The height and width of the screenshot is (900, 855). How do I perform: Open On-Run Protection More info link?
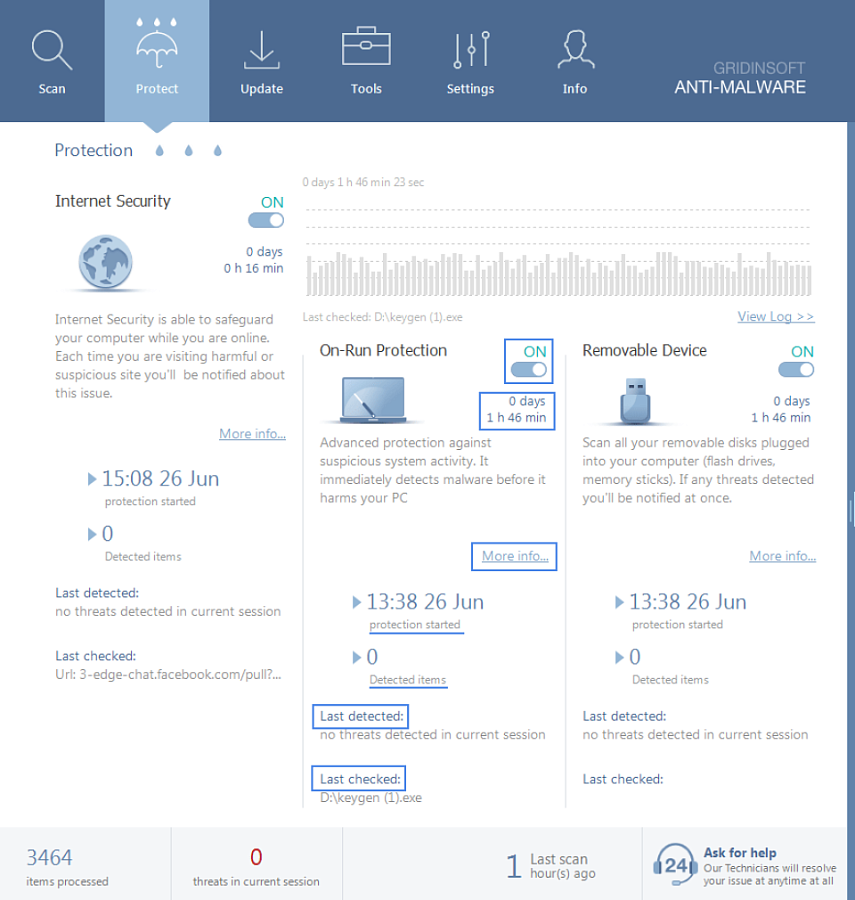515,556
